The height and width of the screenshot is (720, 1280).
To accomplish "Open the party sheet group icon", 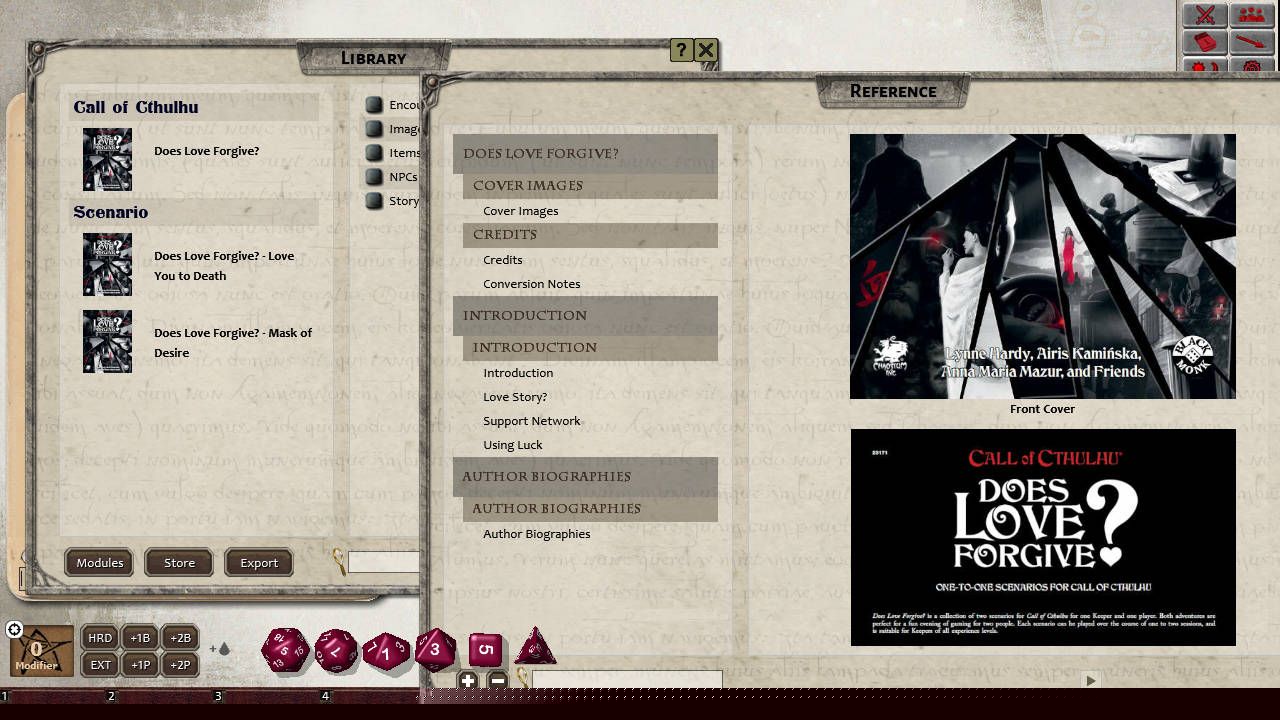I will pos(1251,15).
